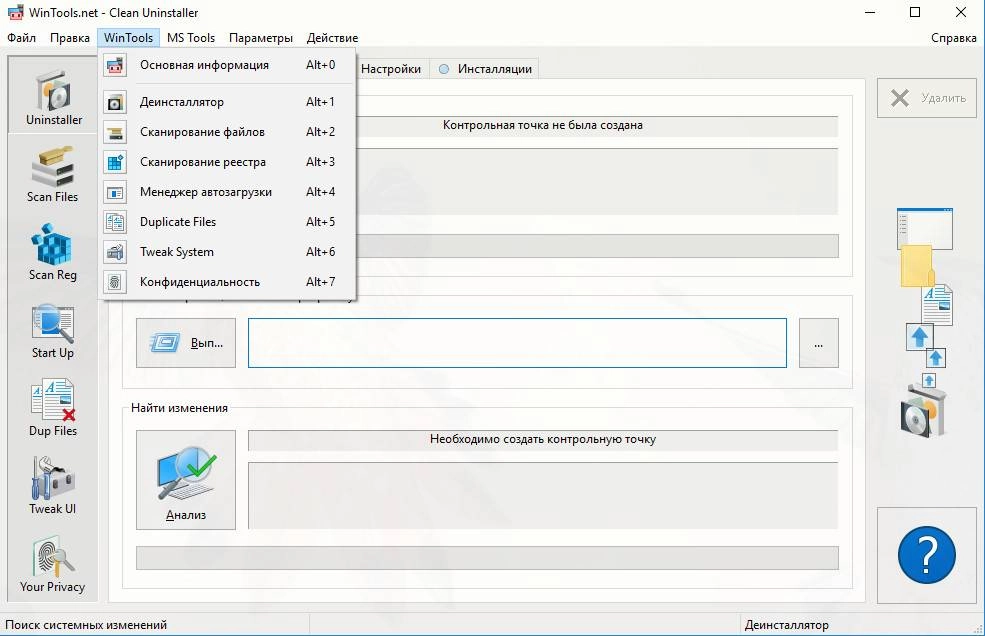The width and height of the screenshot is (985, 636).
Task: Click the Конфиденциальность fingerprint menu icon
Action: point(115,282)
